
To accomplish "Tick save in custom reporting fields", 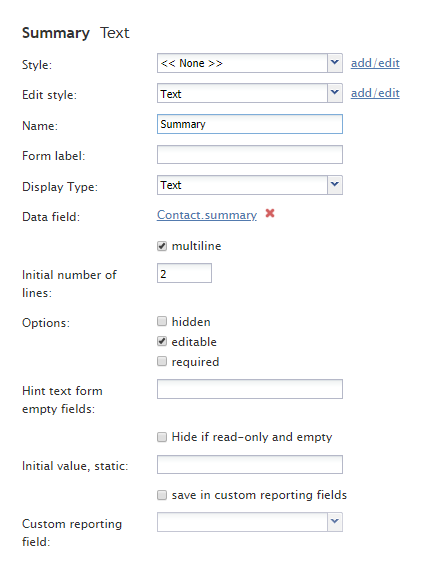I will click(x=162, y=495).
